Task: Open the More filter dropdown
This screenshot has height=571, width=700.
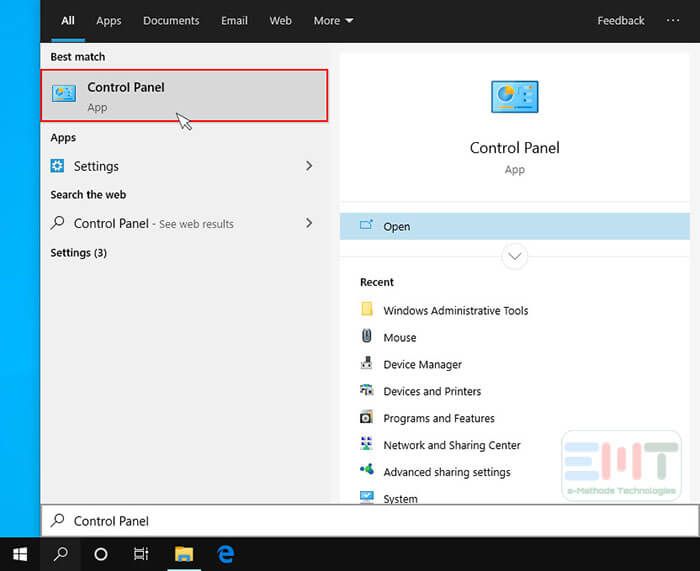Action: tap(333, 21)
